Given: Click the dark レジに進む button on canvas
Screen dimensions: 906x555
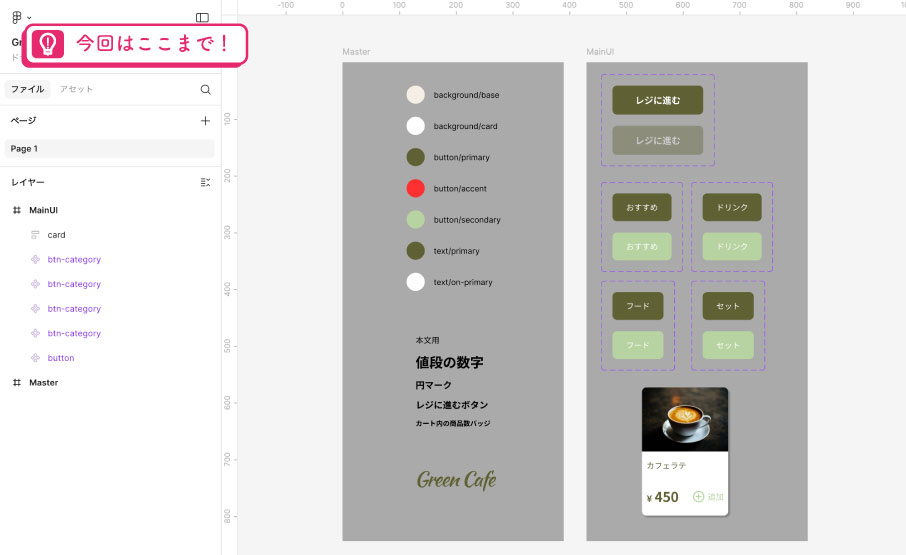Looking at the screenshot, I should pyautogui.click(x=658, y=100).
